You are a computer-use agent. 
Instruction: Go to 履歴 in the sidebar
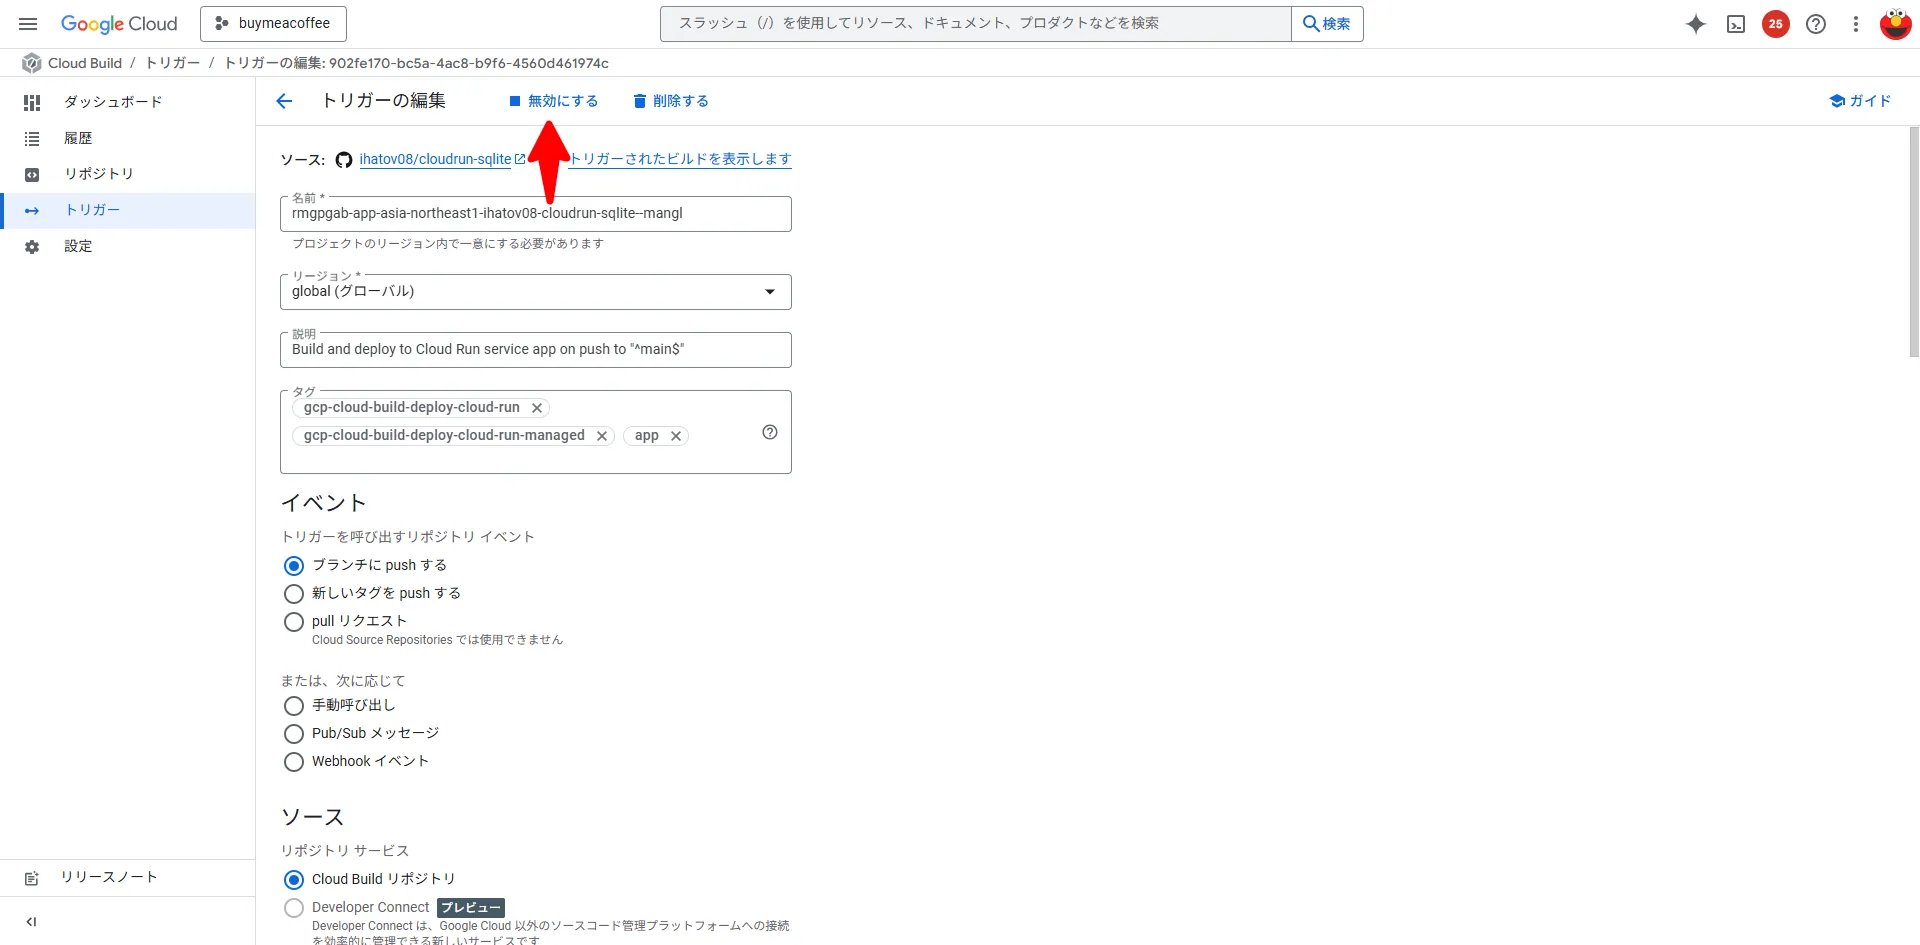(x=77, y=138)
